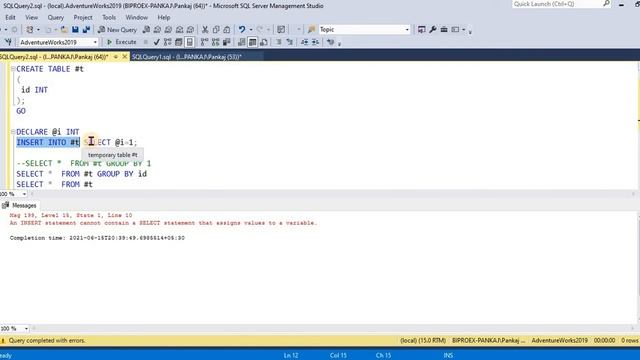
Task: Toggle Include Actual Execution Plan
Action: pyautogui.click(x=204, y=42)
